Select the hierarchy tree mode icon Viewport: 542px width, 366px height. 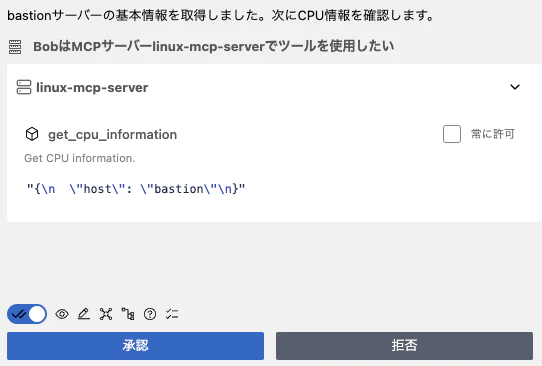[x=128, y=314]
